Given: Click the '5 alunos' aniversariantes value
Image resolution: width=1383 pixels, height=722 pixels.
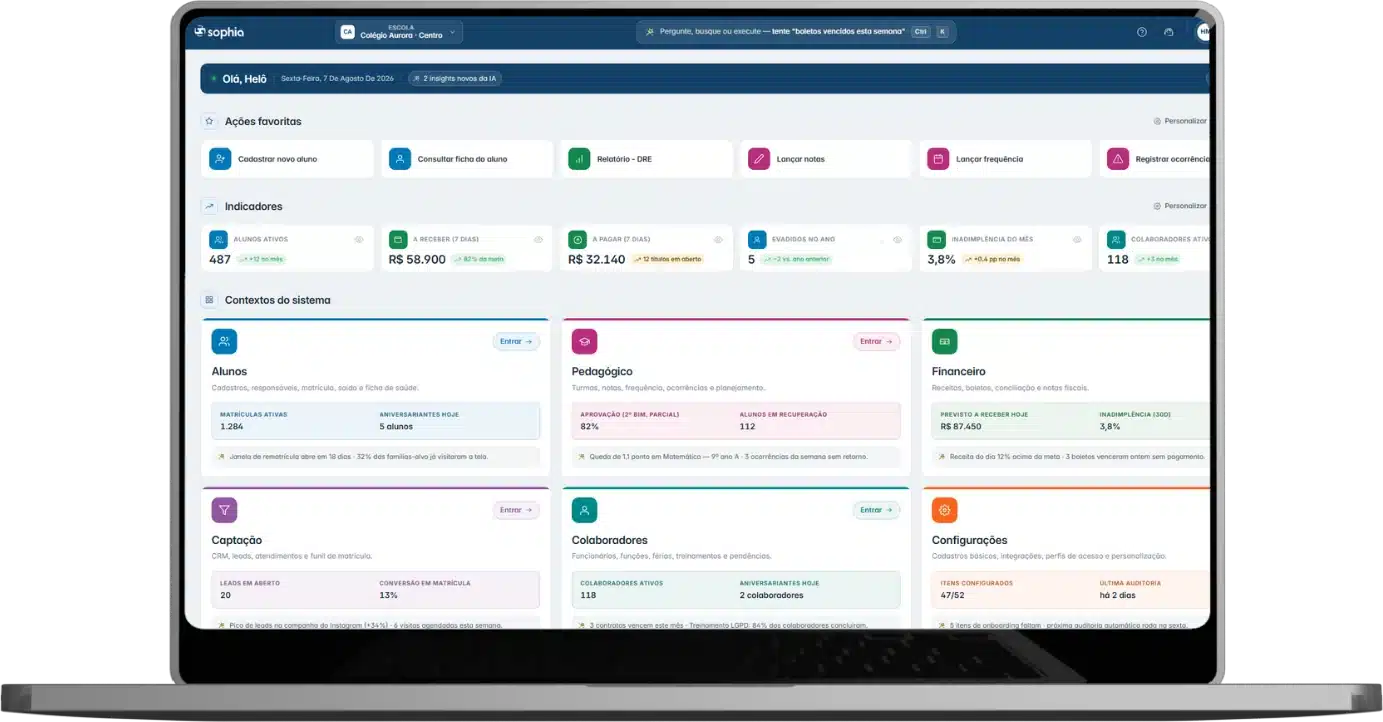Looking at the screenshot, I should click(x=396, y=426).
